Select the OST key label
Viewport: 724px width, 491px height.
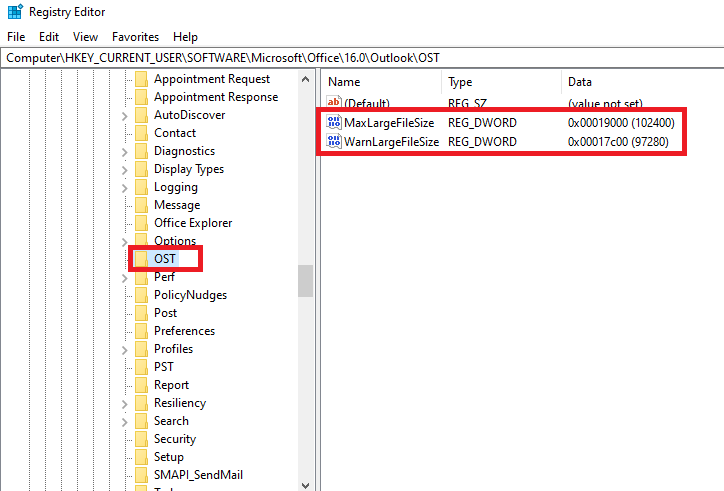pos(165,259)
